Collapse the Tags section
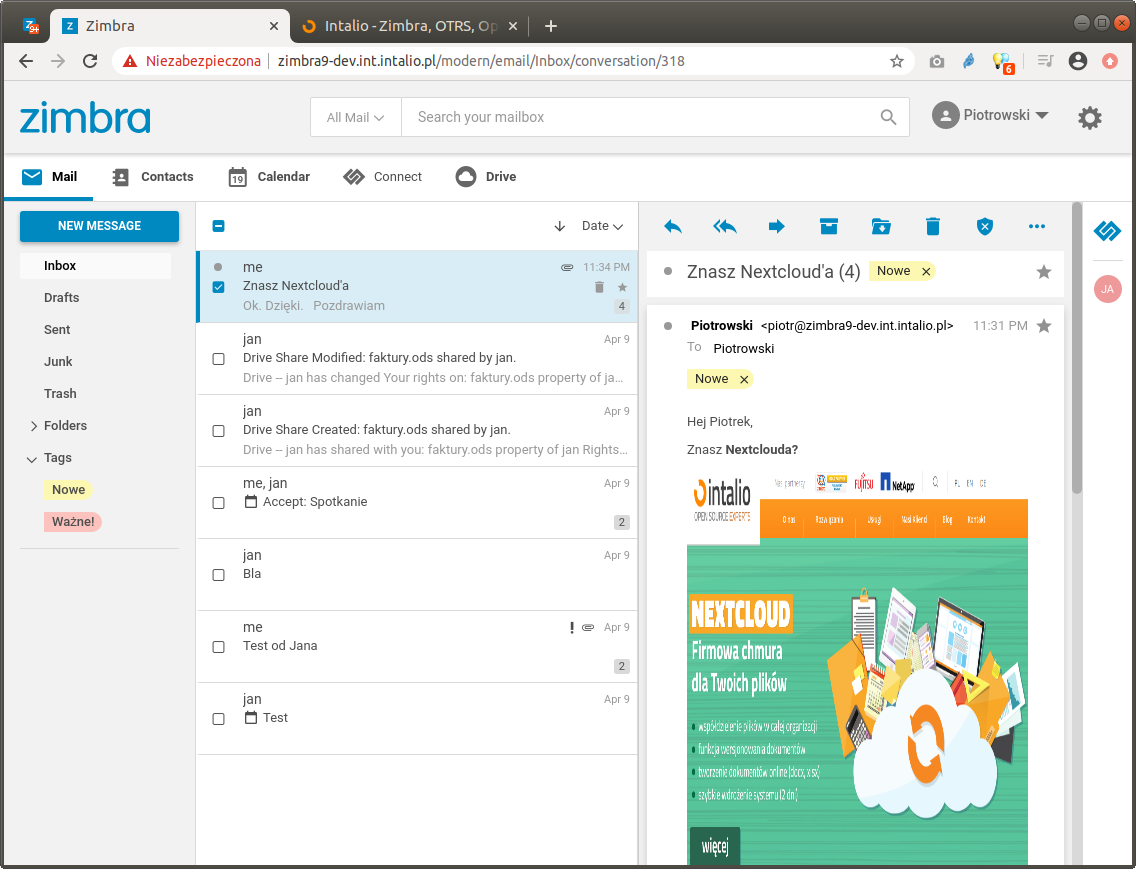The width and height of the screenshot is (1136, 869). coord(32,459)
